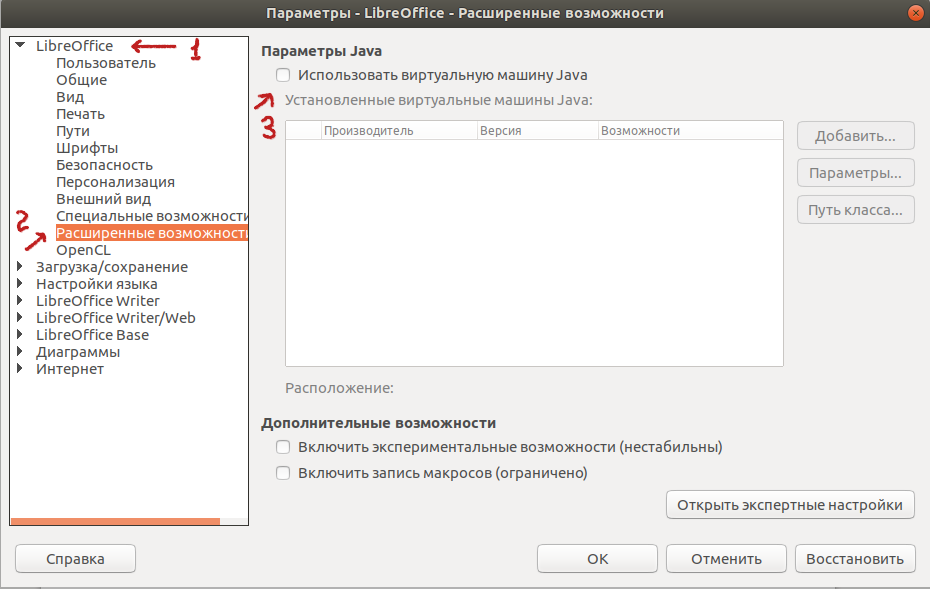
Task: Enable macro recording checkbox
Action: tap(283, 473)
